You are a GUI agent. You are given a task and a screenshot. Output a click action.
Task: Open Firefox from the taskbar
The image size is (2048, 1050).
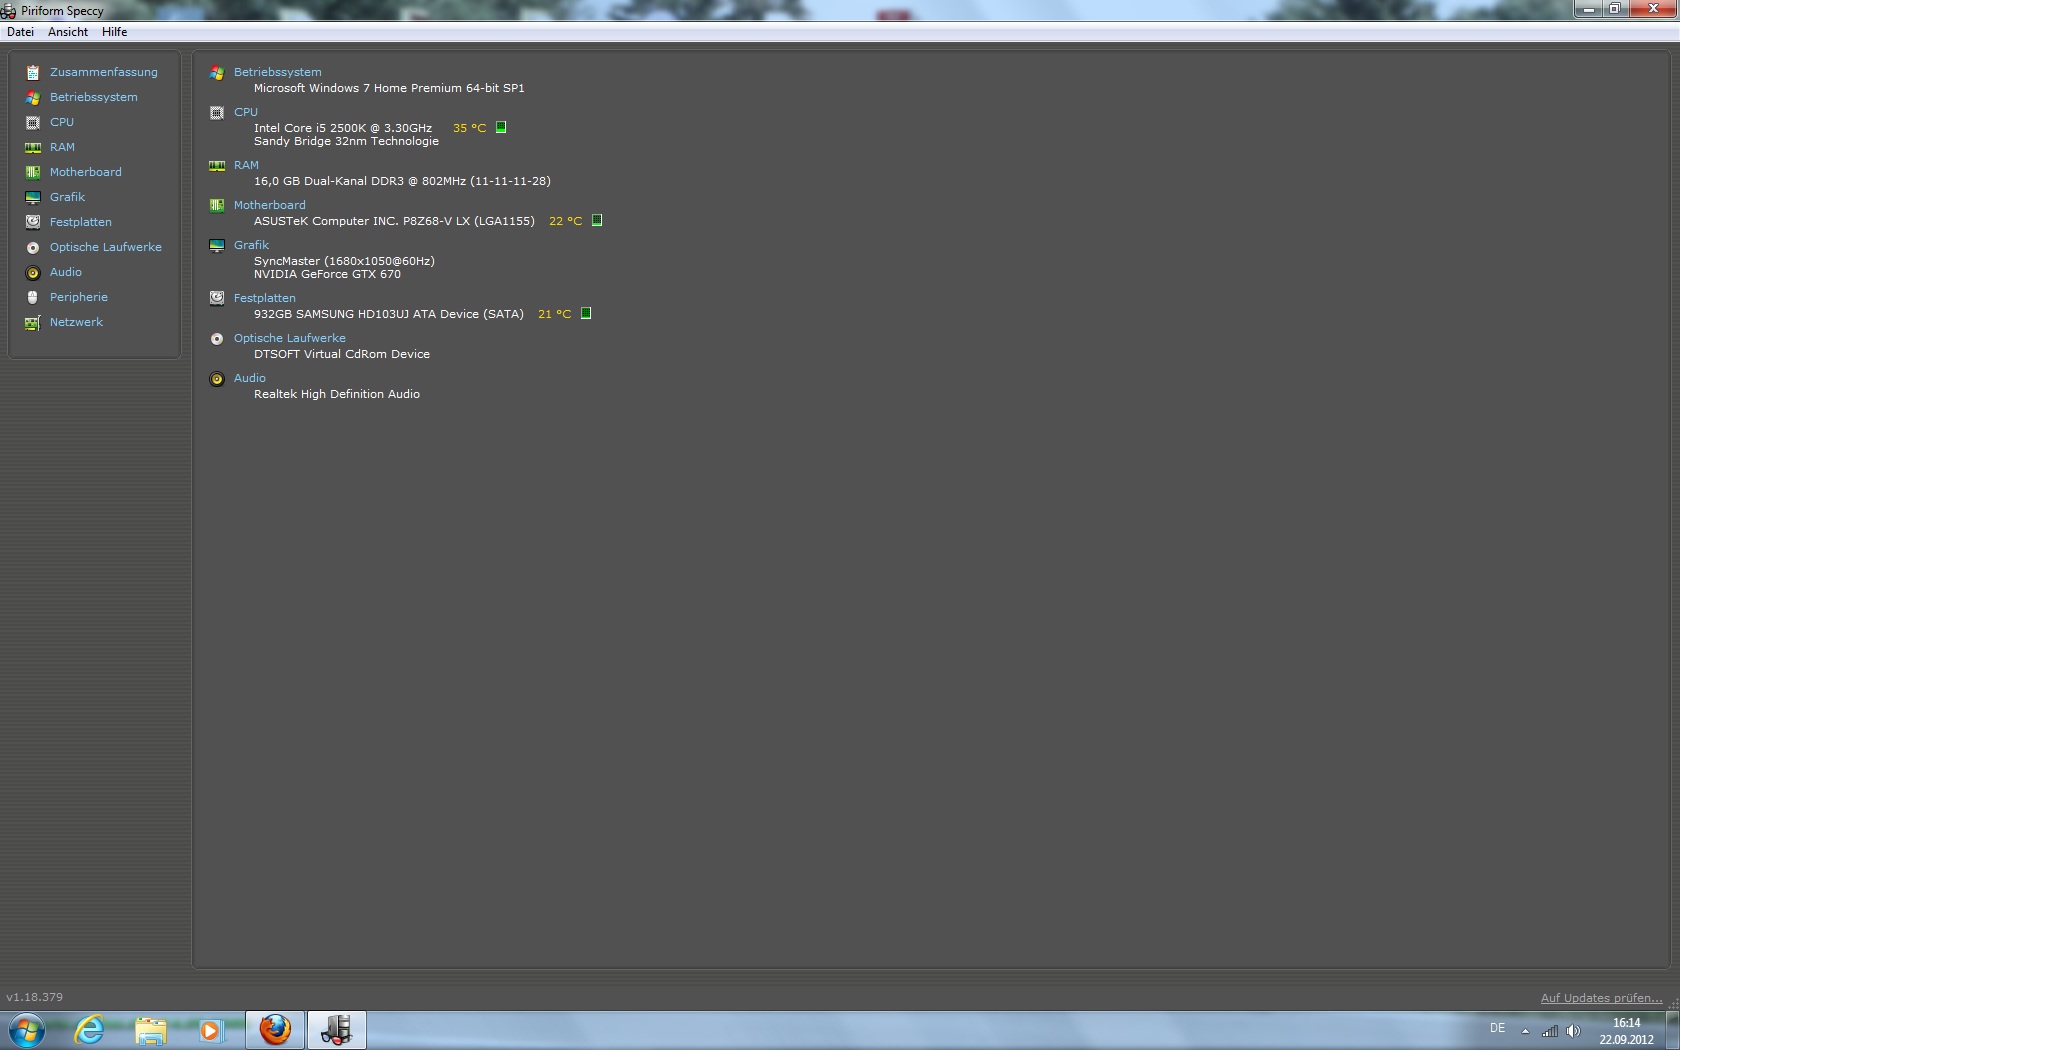coord(275,1030)
